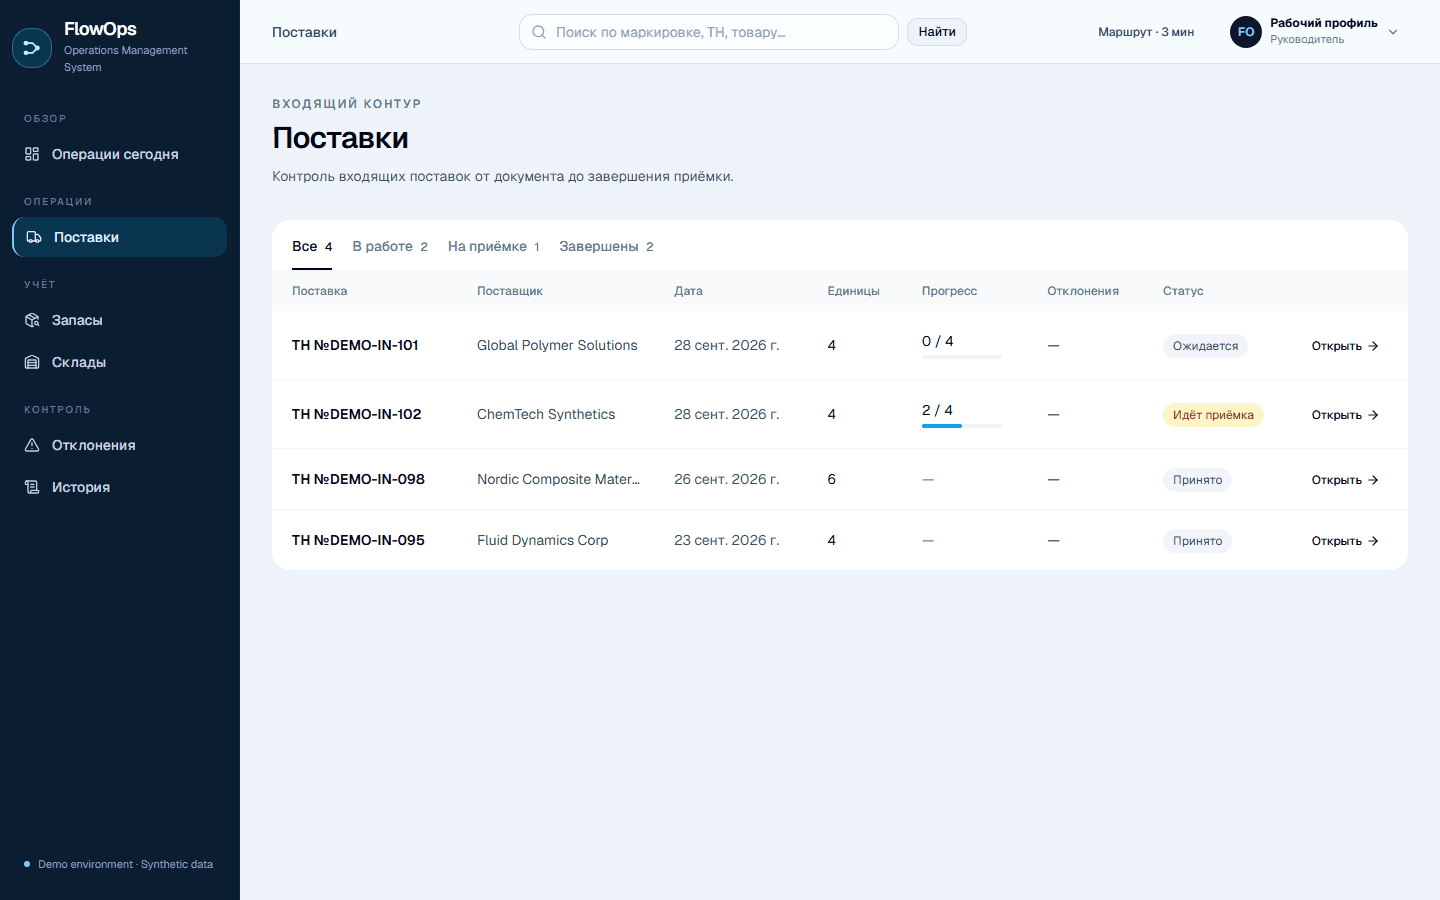This screenshot has height=900, width=1440.
Task: Click ТН №DEMO-IN-095 delivery number
Action: tap(358, 540)
